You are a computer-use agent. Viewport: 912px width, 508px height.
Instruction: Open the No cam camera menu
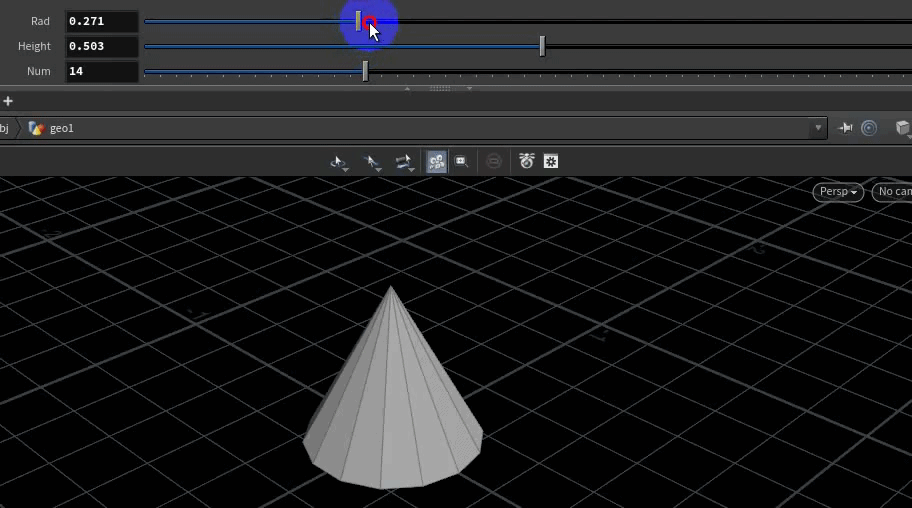[893, 191]
